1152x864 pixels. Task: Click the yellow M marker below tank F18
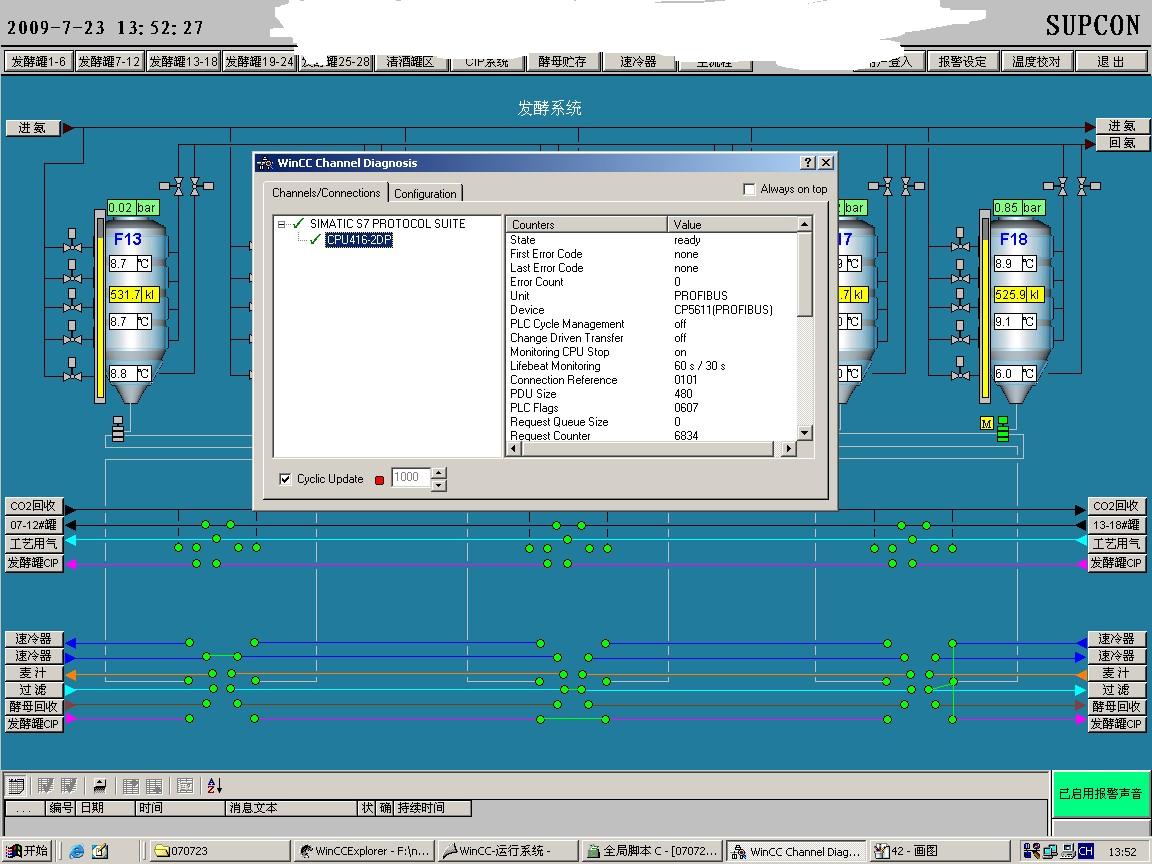pos(987,424)
